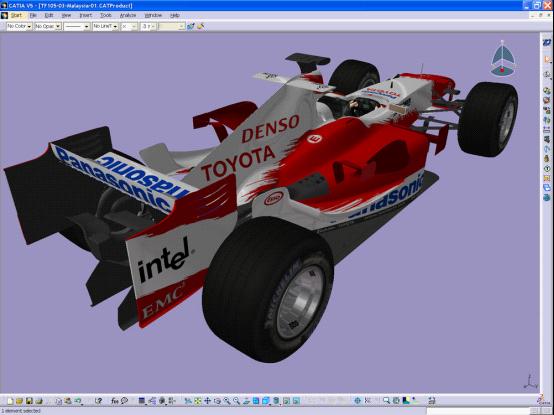
Task: Save the product with Save icon
Action: 29,401
